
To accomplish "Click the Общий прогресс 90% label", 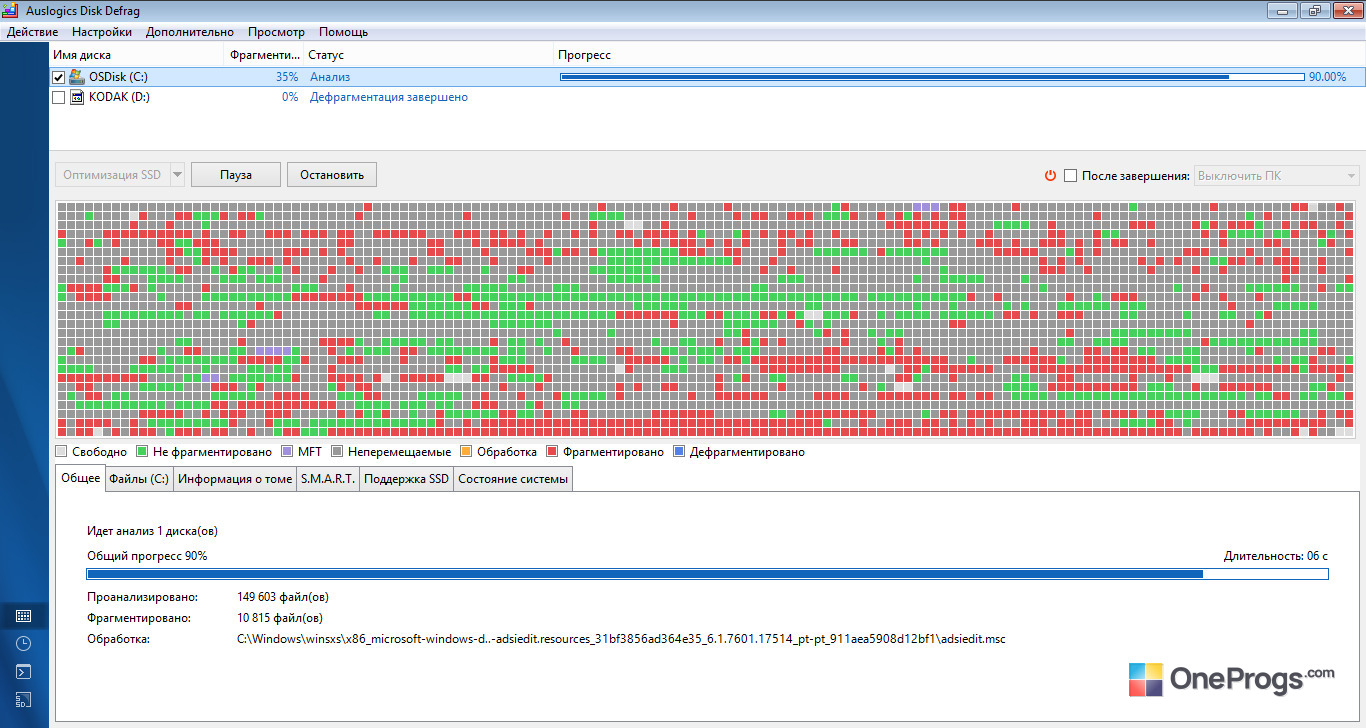I will click(x=147, y=555).
